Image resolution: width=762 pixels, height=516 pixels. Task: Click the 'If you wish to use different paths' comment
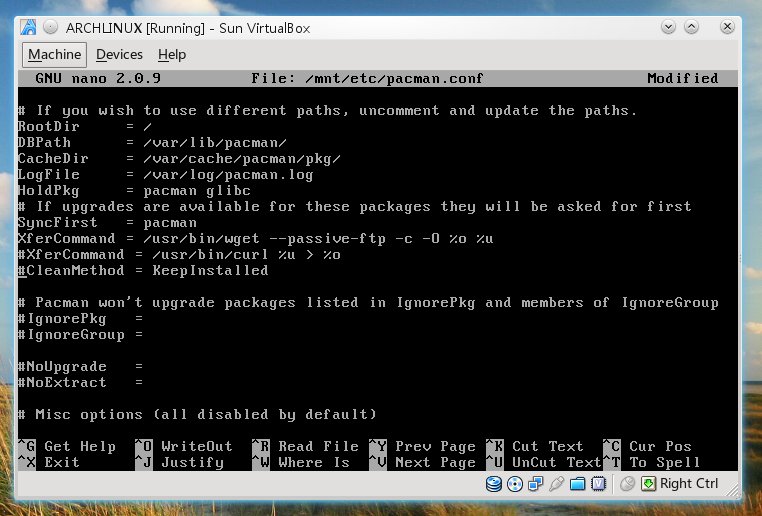[328, 110]
